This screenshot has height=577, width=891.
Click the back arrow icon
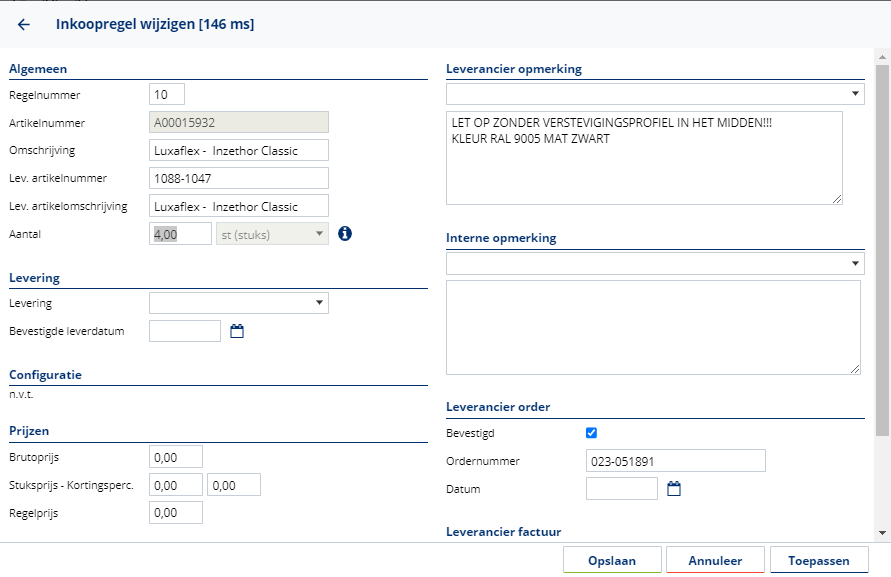click(x=24, y=24)
